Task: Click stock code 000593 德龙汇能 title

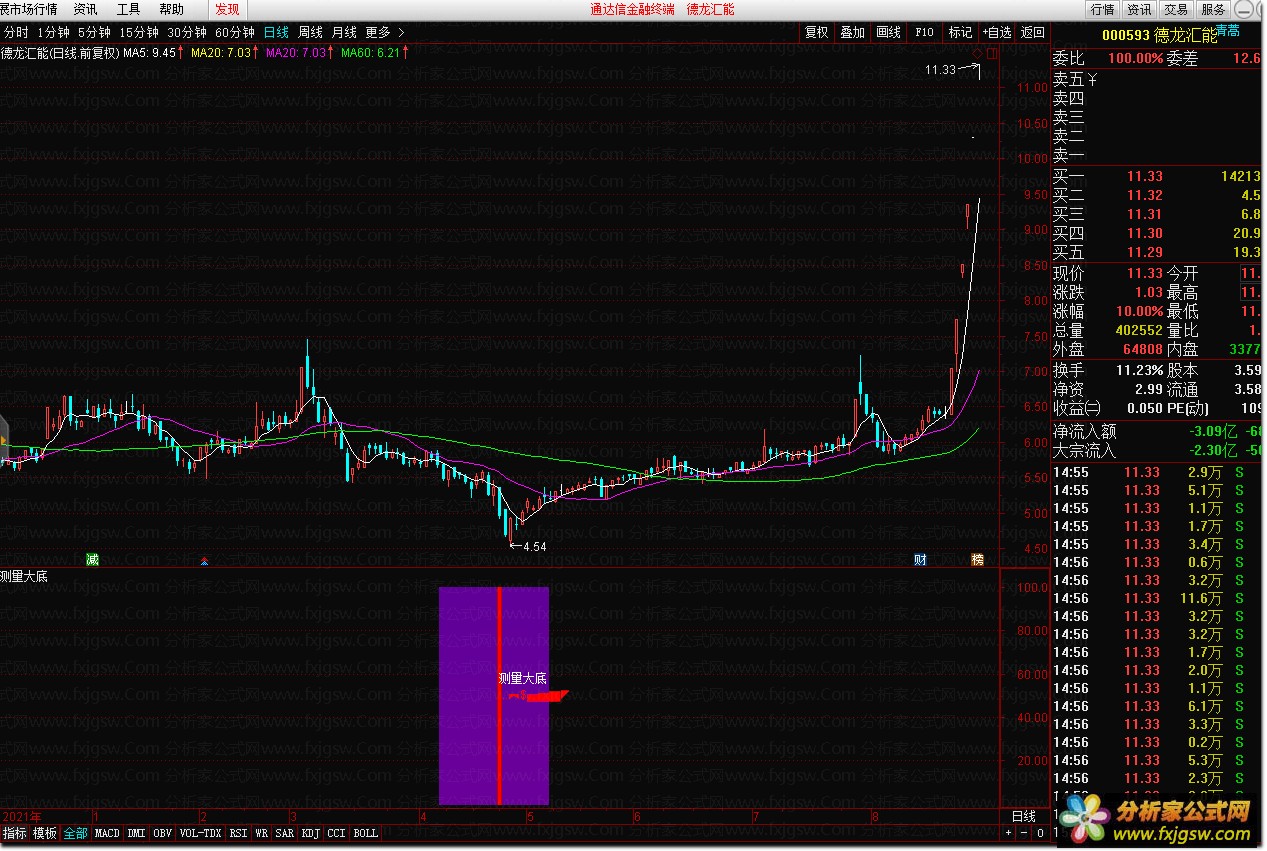Action: (x=1160, y=36)
